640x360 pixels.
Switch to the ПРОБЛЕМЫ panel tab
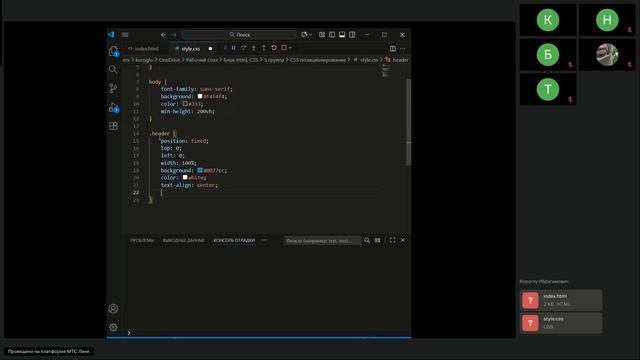[142, 240]
